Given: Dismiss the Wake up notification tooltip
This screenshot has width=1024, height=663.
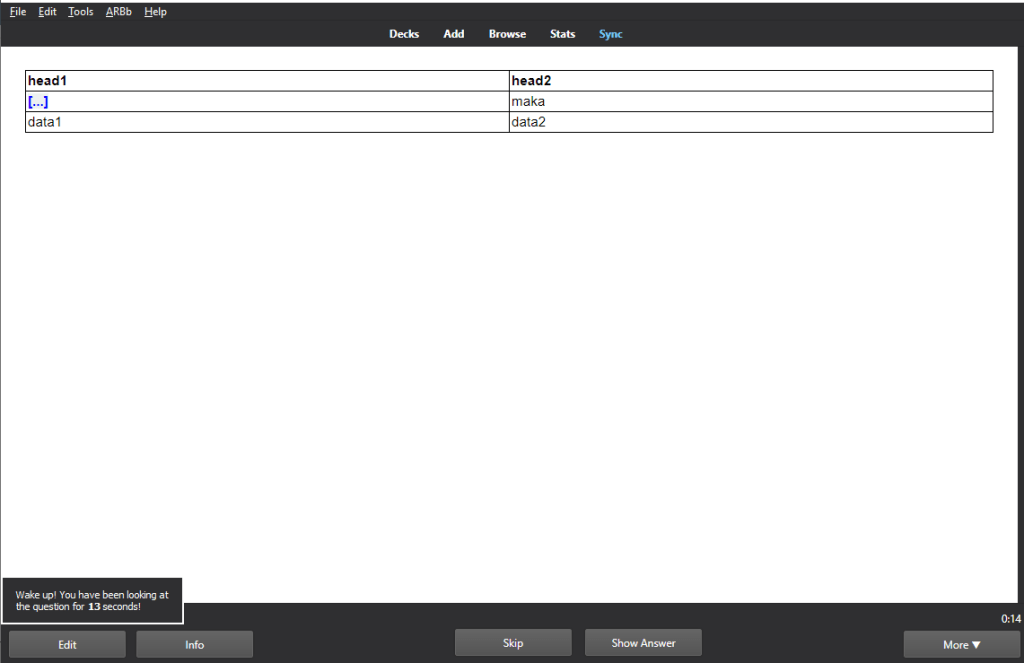Looking at the screenshot, I should [92, 600].
